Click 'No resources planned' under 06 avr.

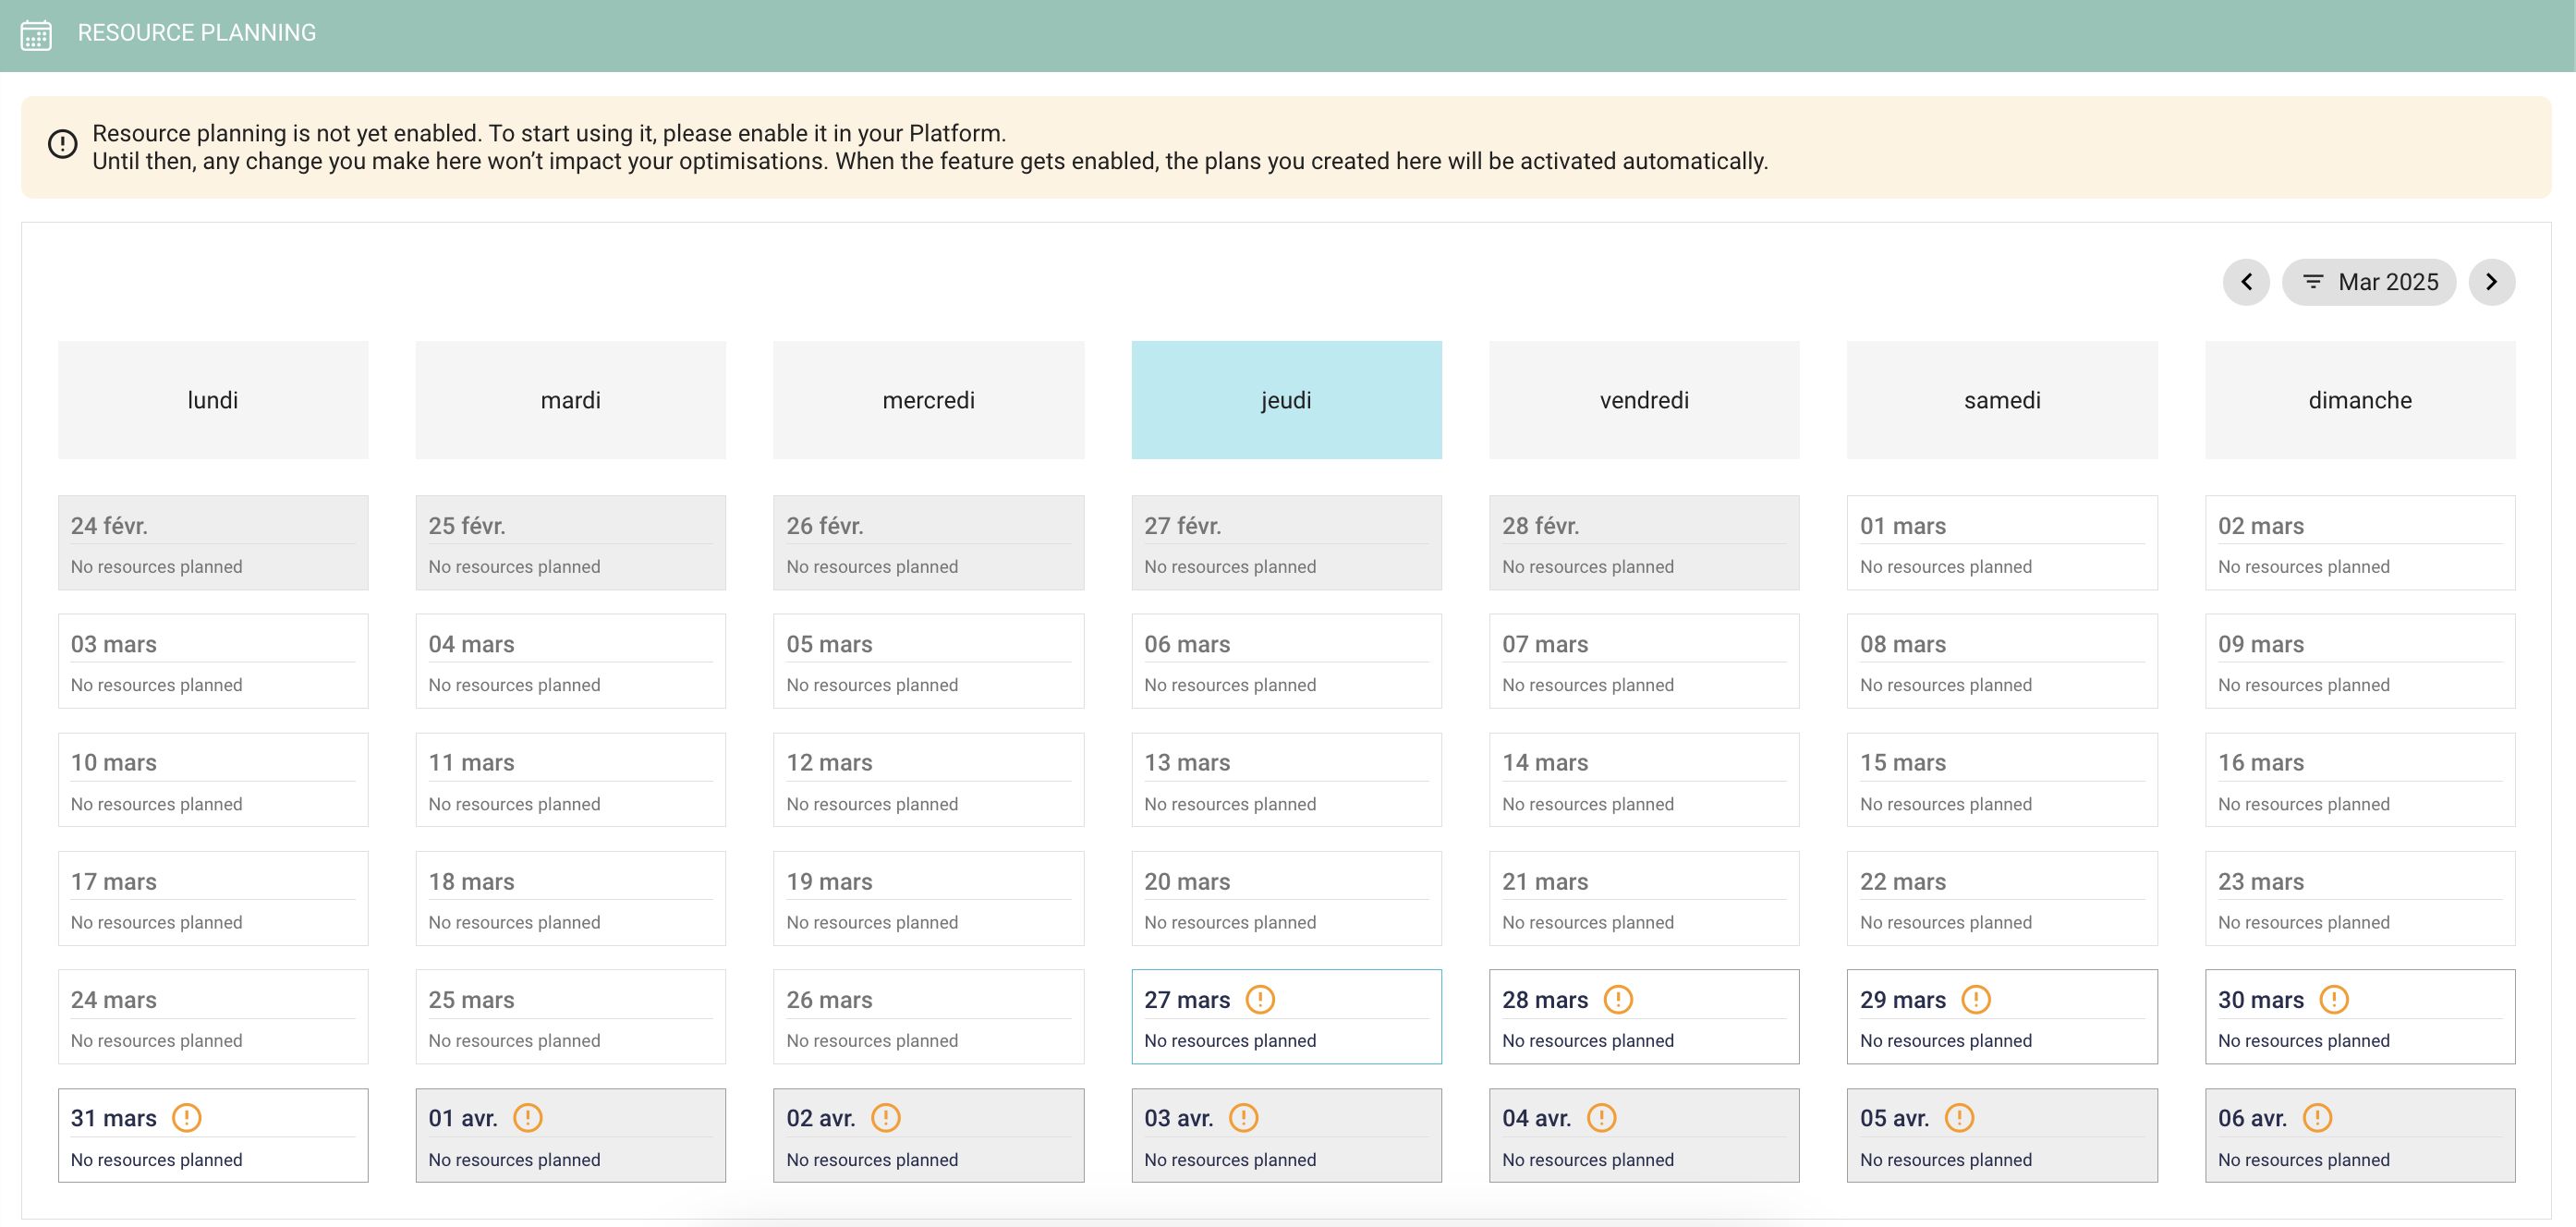(x=2304, y=1160)
